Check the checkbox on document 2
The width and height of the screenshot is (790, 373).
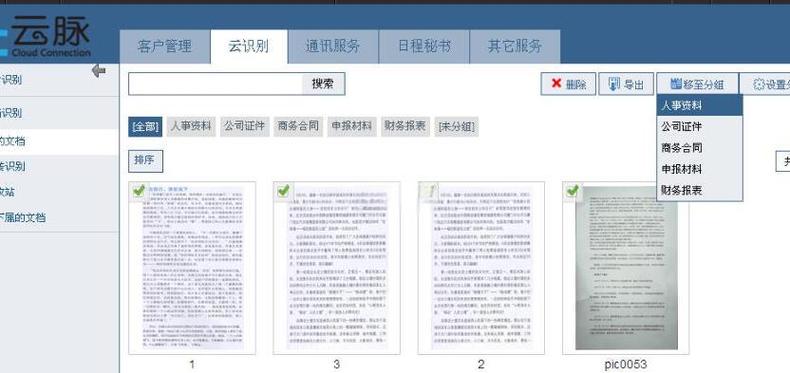tap(429, 191)
